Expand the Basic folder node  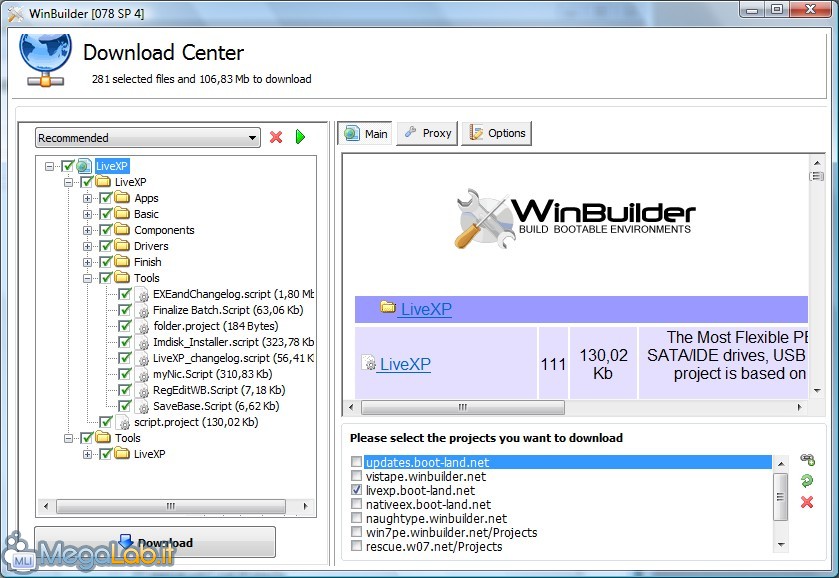87,214
